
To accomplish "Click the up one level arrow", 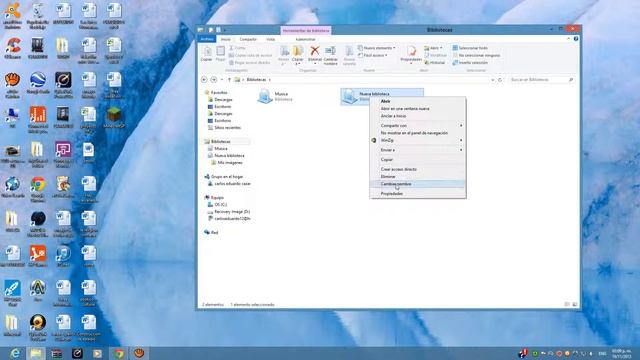I will tap(229, 80).
